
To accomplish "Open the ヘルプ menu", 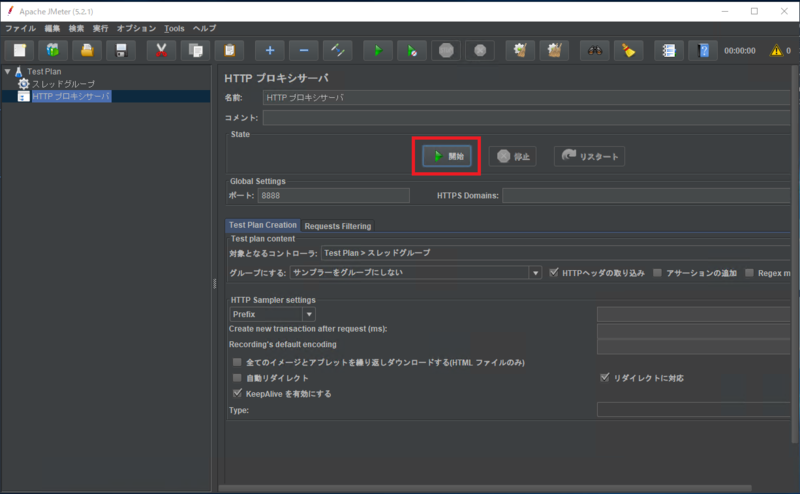I will pos(205,28).
